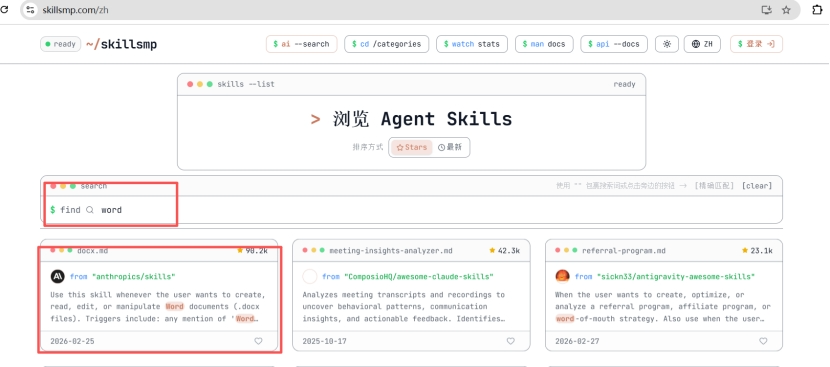Click date 2026-02-25 on docx card
Viewport: 830px width, 367px height.
click(x=72, y=341)
